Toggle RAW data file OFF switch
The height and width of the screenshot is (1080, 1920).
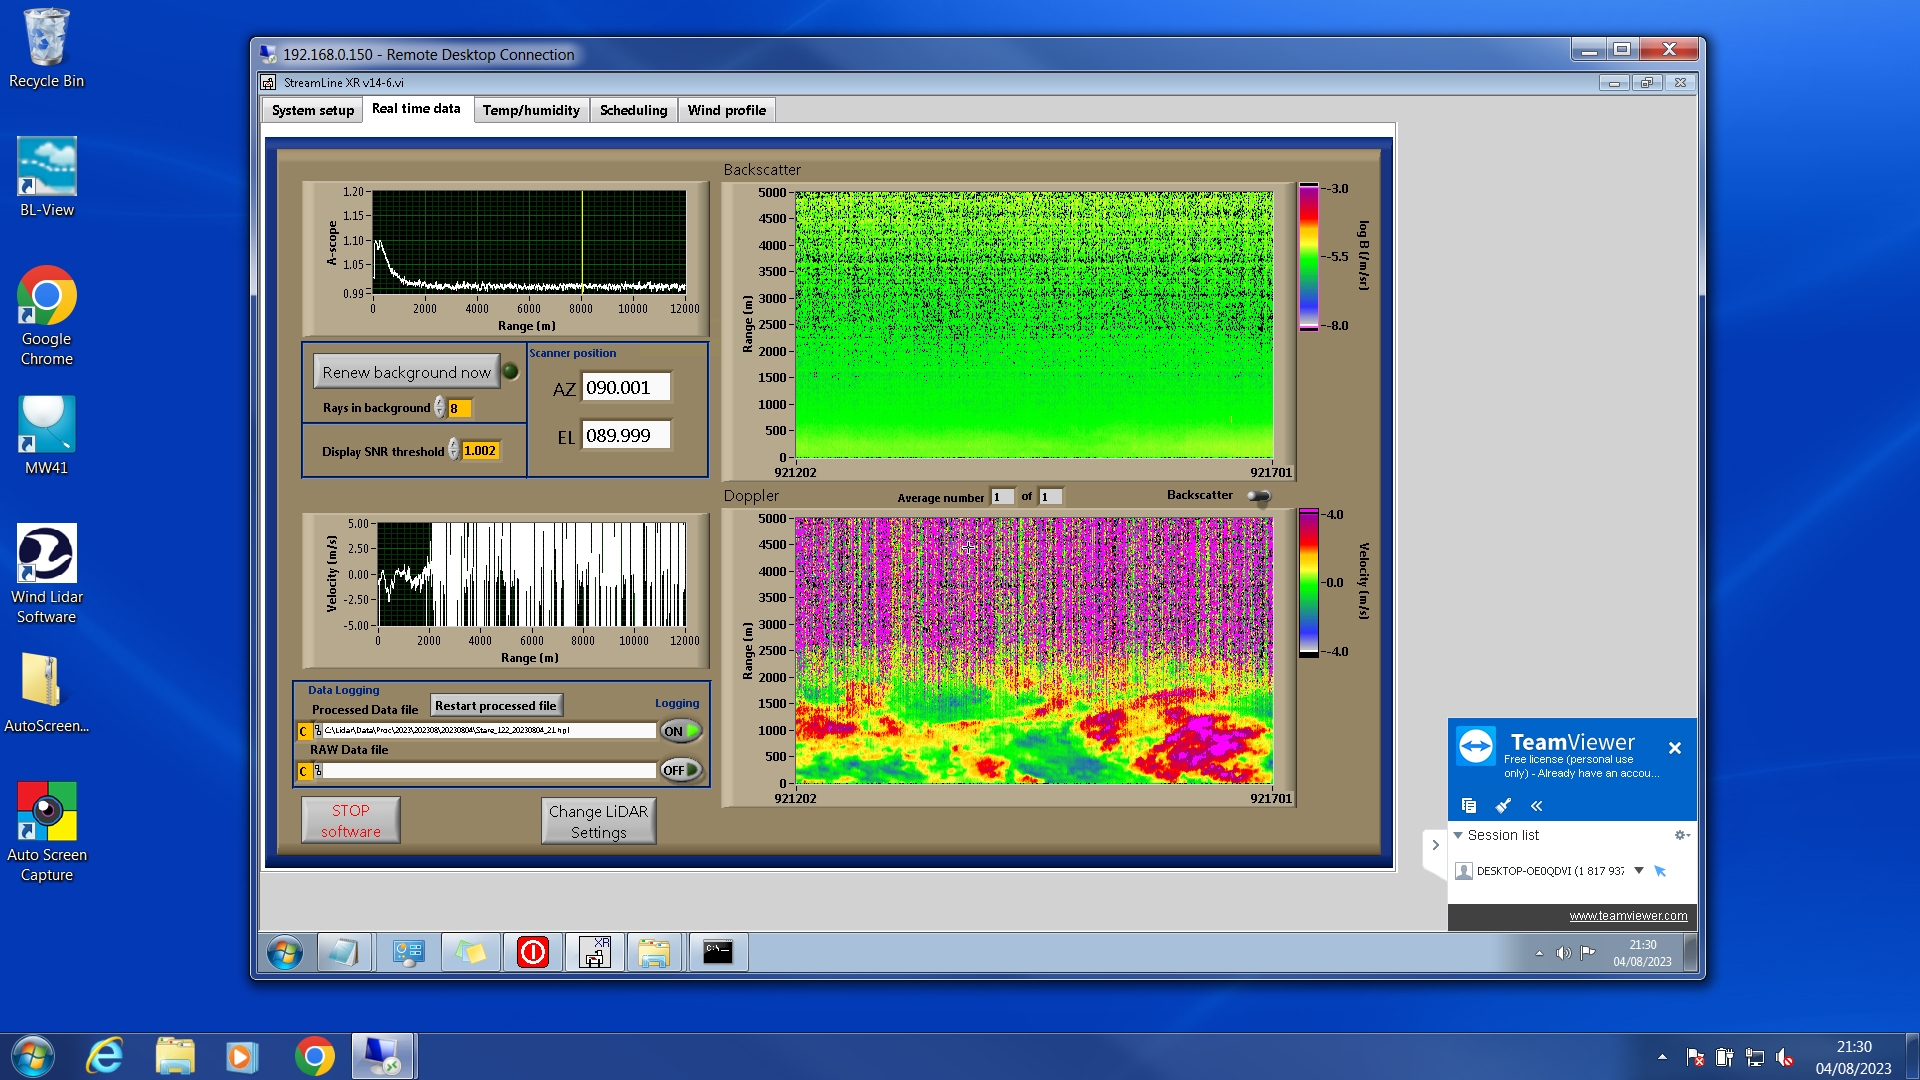coord(681,770)
